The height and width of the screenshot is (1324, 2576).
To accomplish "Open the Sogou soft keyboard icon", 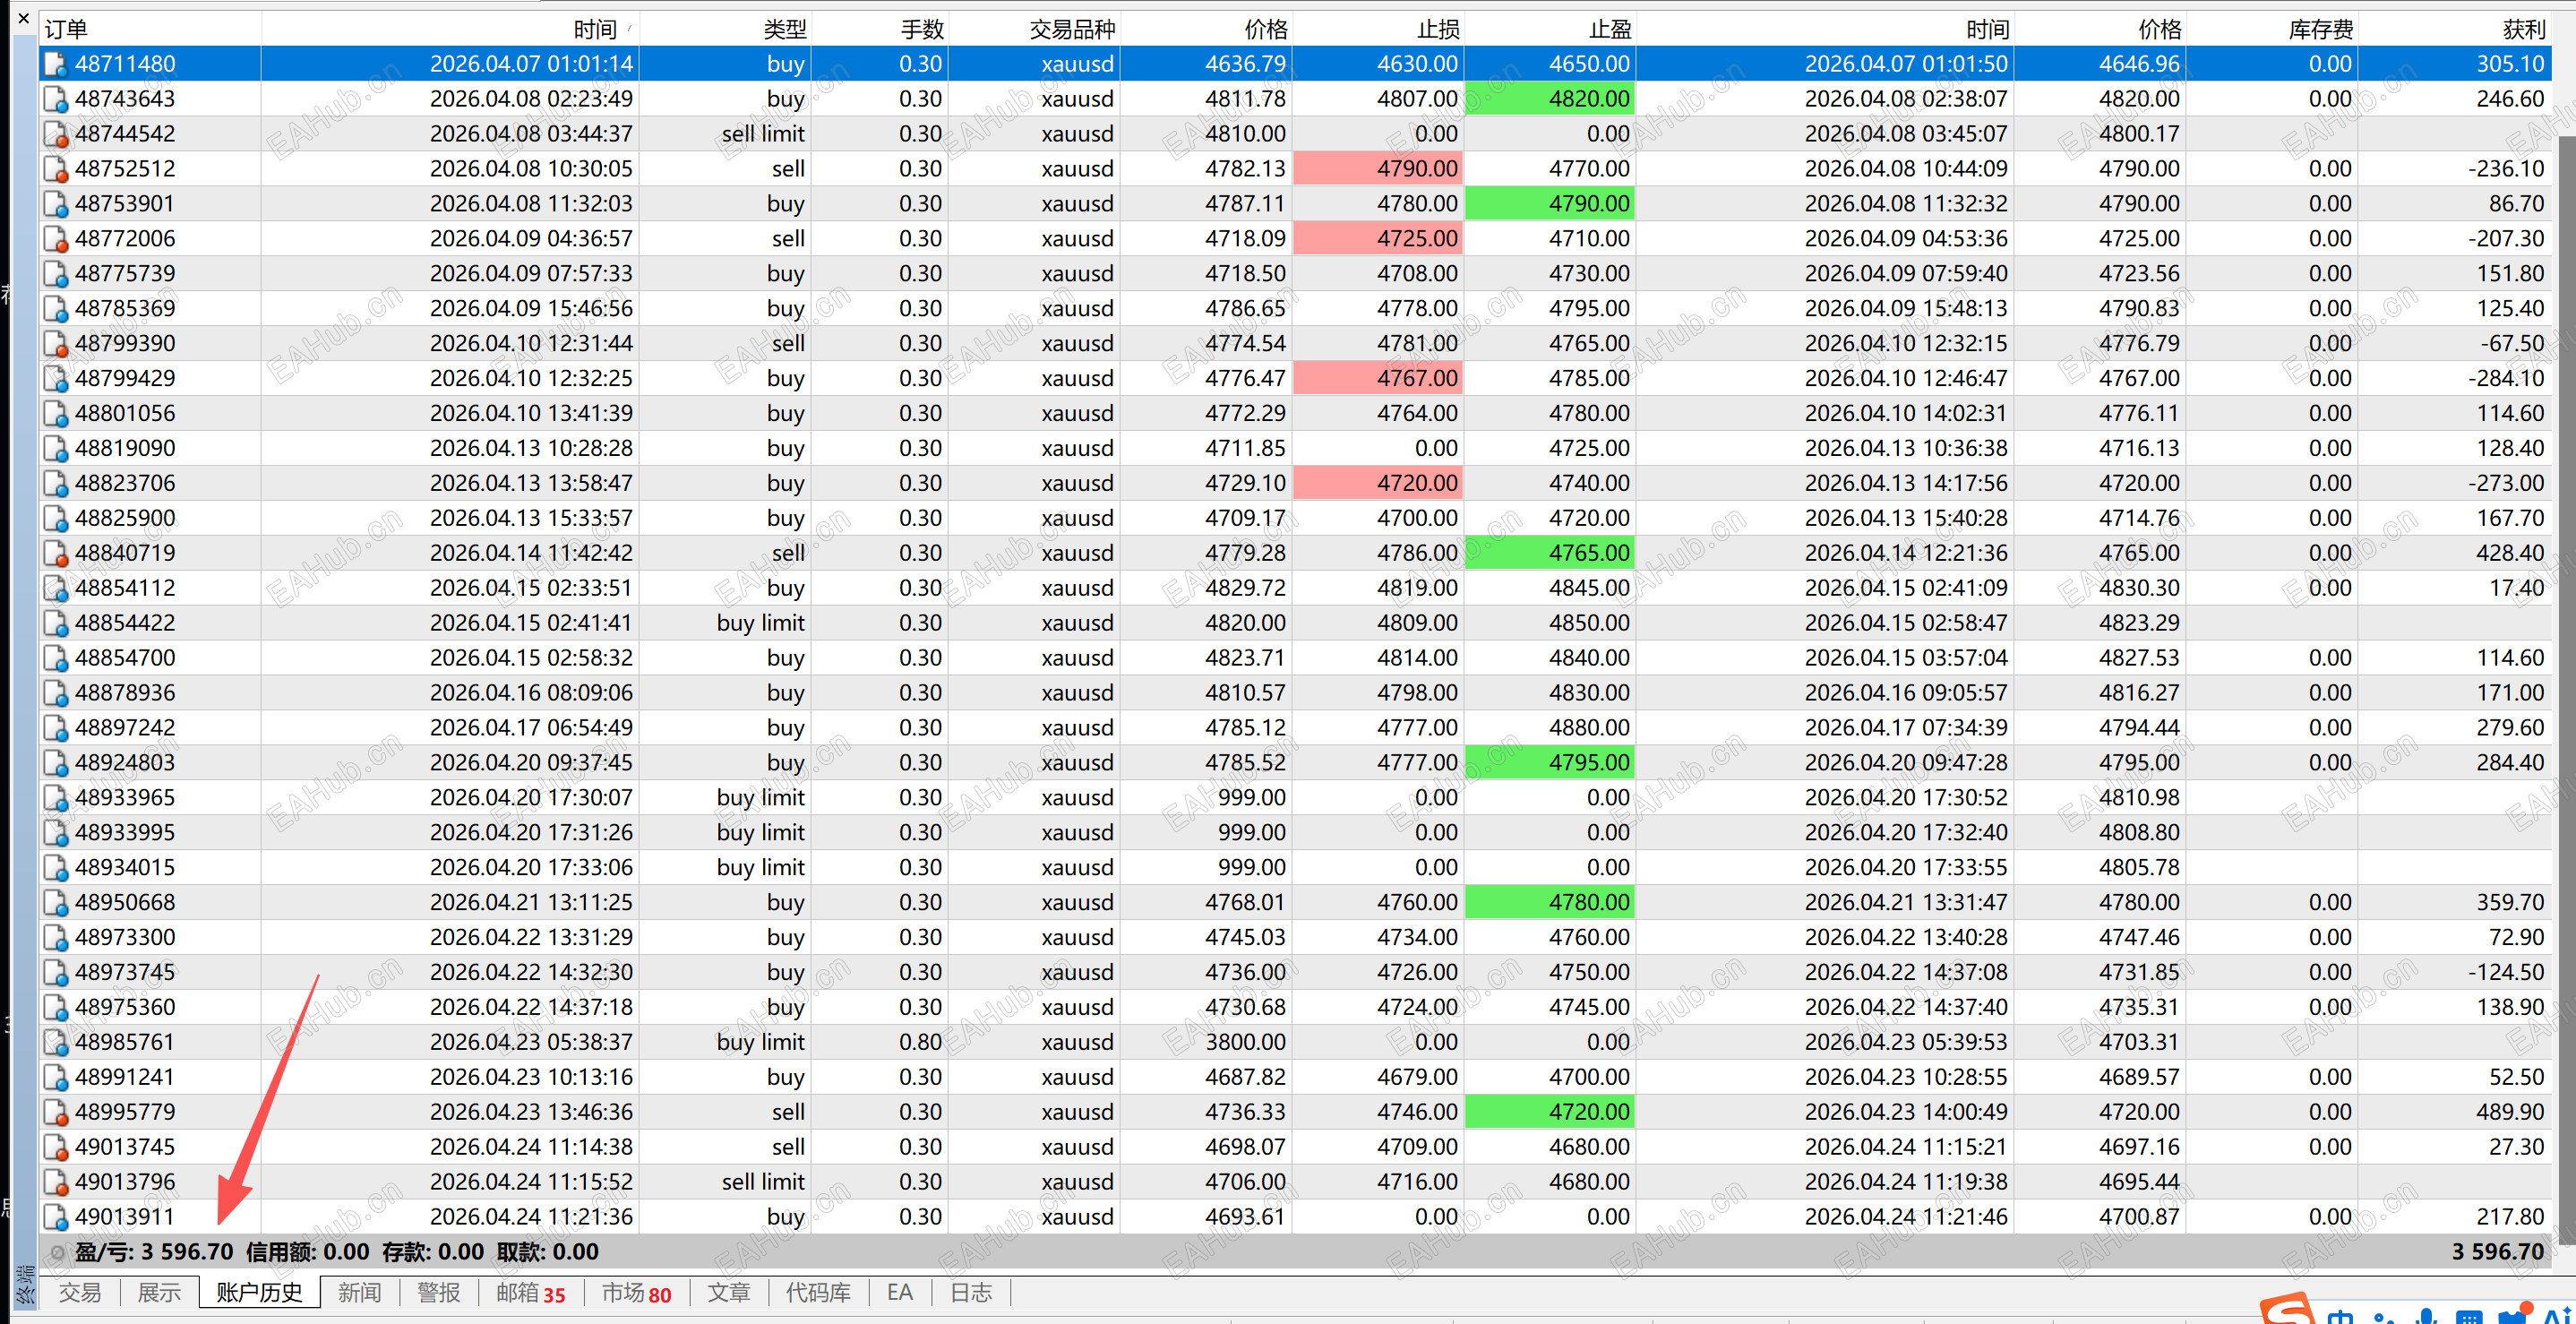I will [2469, 1316].
